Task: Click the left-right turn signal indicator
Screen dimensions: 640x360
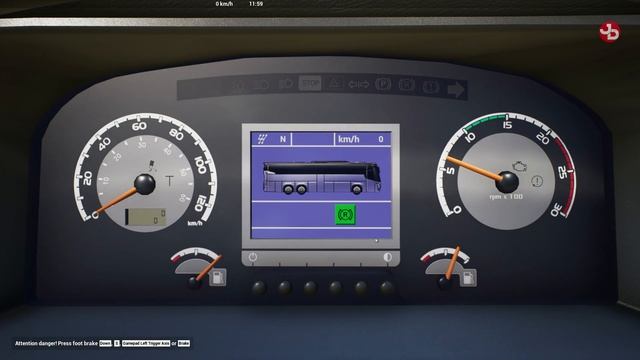Action: 358,84
